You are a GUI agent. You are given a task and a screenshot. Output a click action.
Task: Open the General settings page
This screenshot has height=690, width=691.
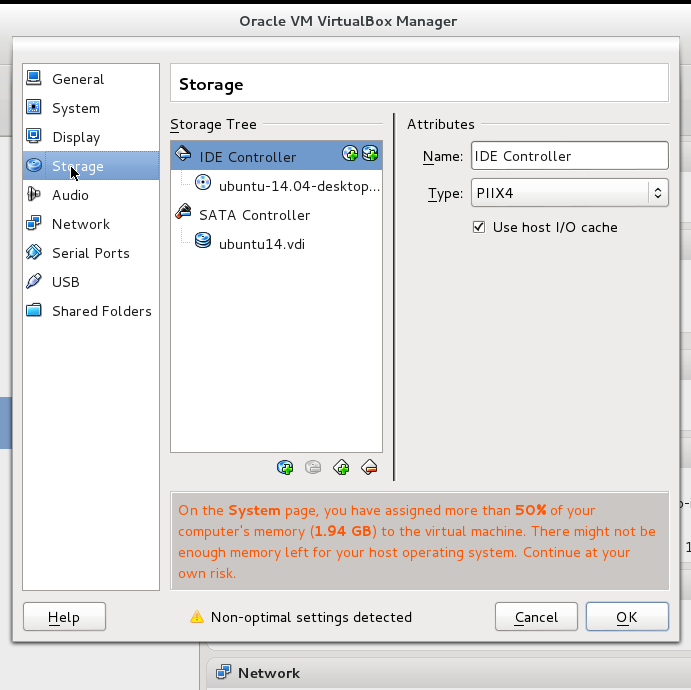click(x=91, y=79)
